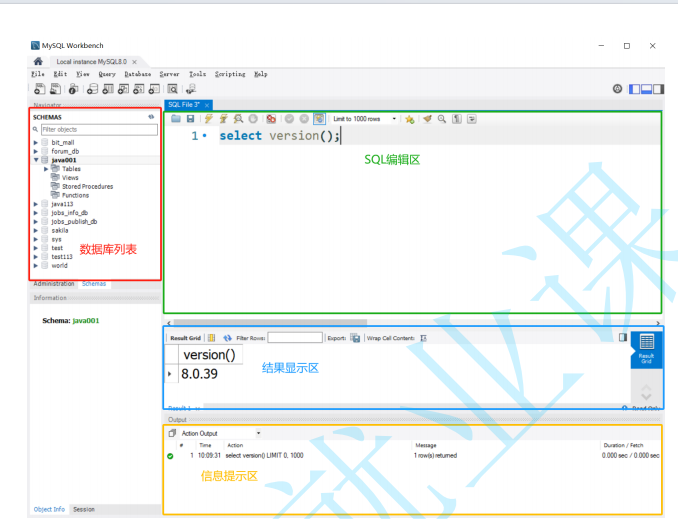Commit transaction checkmark icon
This screenshot has height=519, width=678.
[x=289, y=119]
